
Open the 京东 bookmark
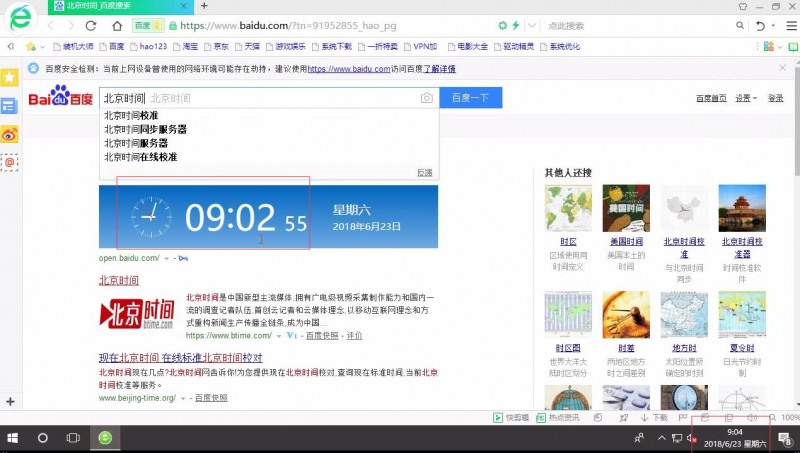coord(216,46)
